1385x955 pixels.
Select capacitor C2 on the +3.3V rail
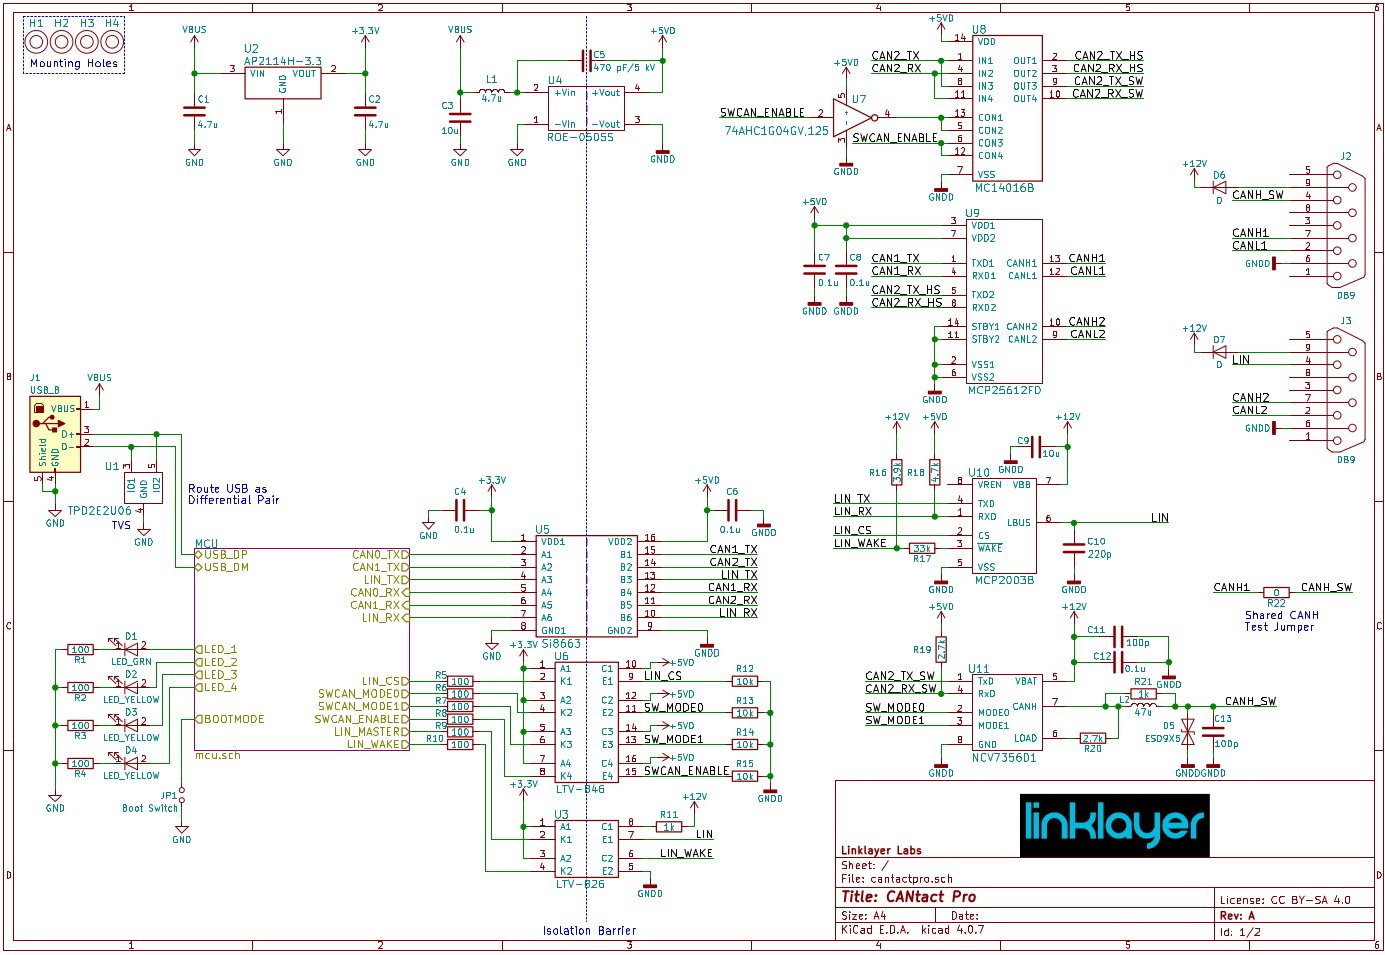pos(365,112)
